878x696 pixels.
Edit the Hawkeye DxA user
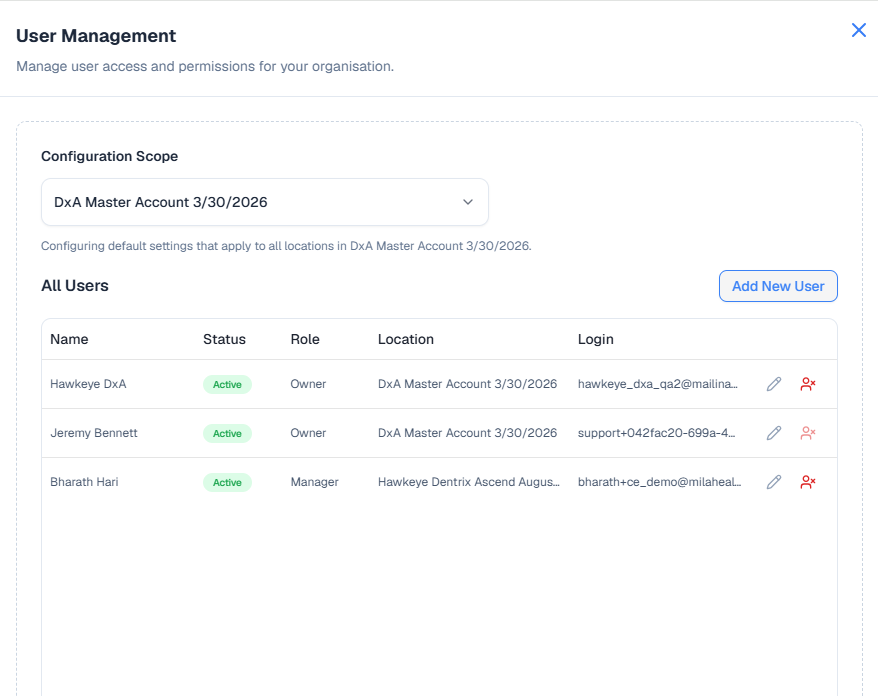(773, 384)
